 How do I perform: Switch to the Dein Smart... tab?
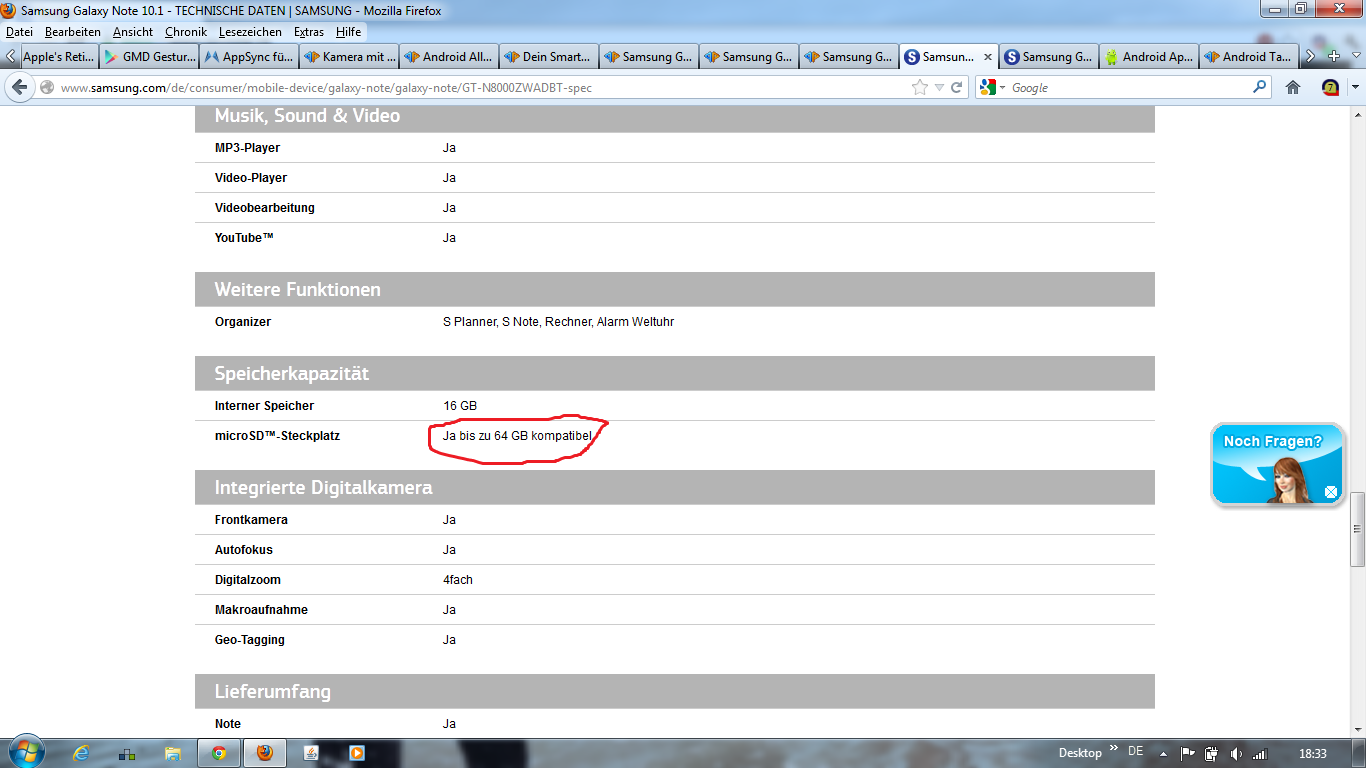pyautogui.click(x=549, y=57)
